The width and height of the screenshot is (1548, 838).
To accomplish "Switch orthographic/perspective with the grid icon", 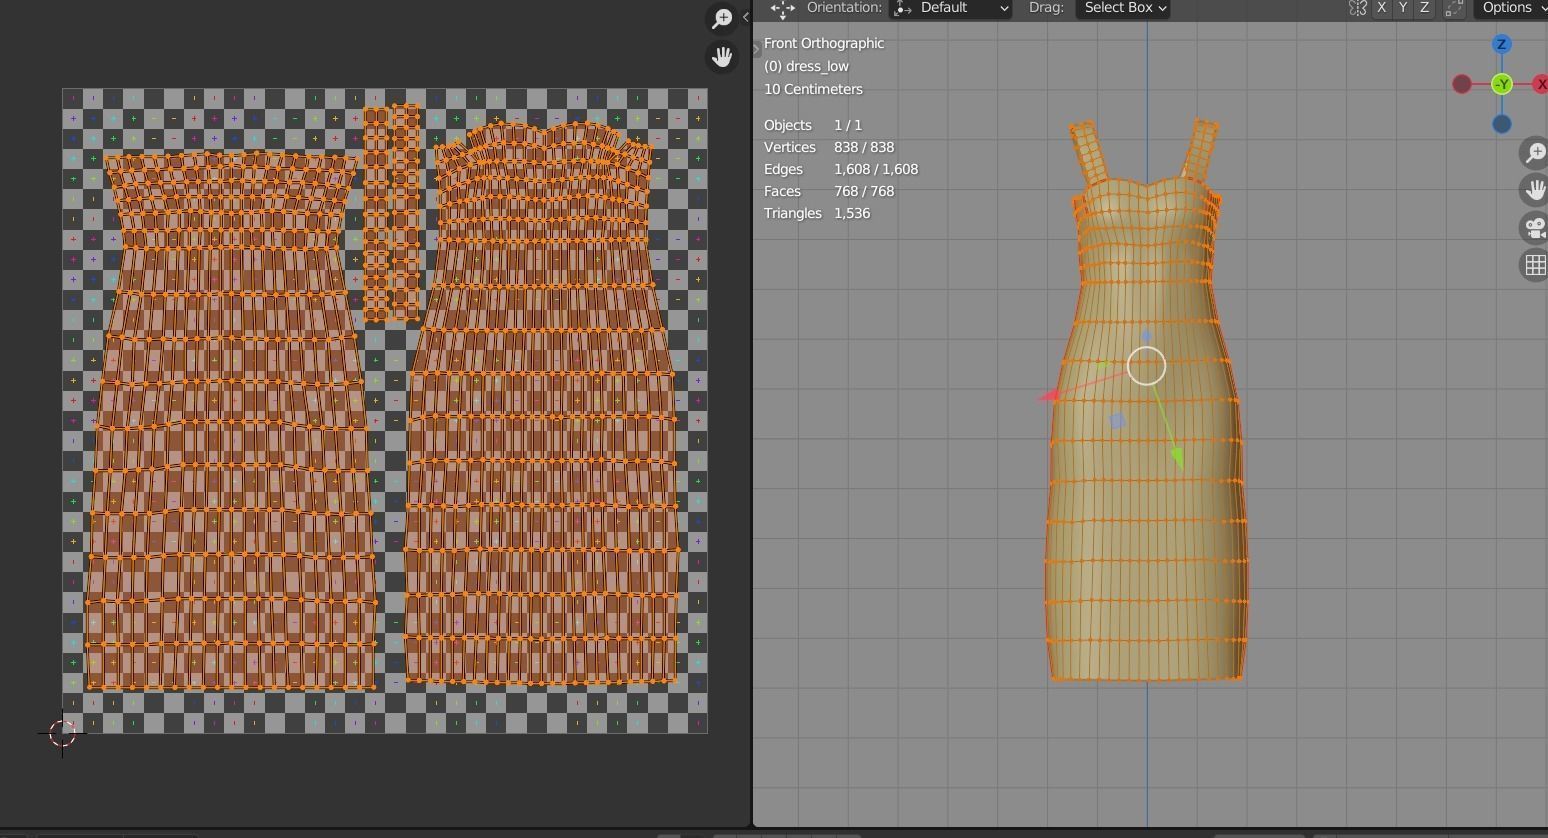I will click(x=1535, y=265).
